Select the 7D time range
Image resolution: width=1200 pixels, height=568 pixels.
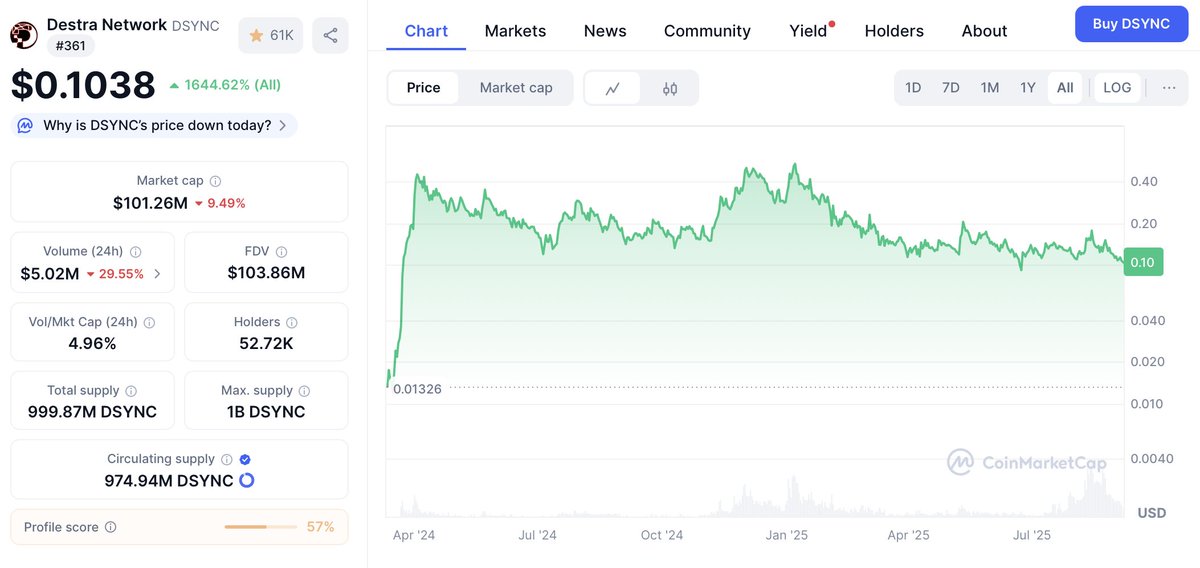[x=951, y=88]
